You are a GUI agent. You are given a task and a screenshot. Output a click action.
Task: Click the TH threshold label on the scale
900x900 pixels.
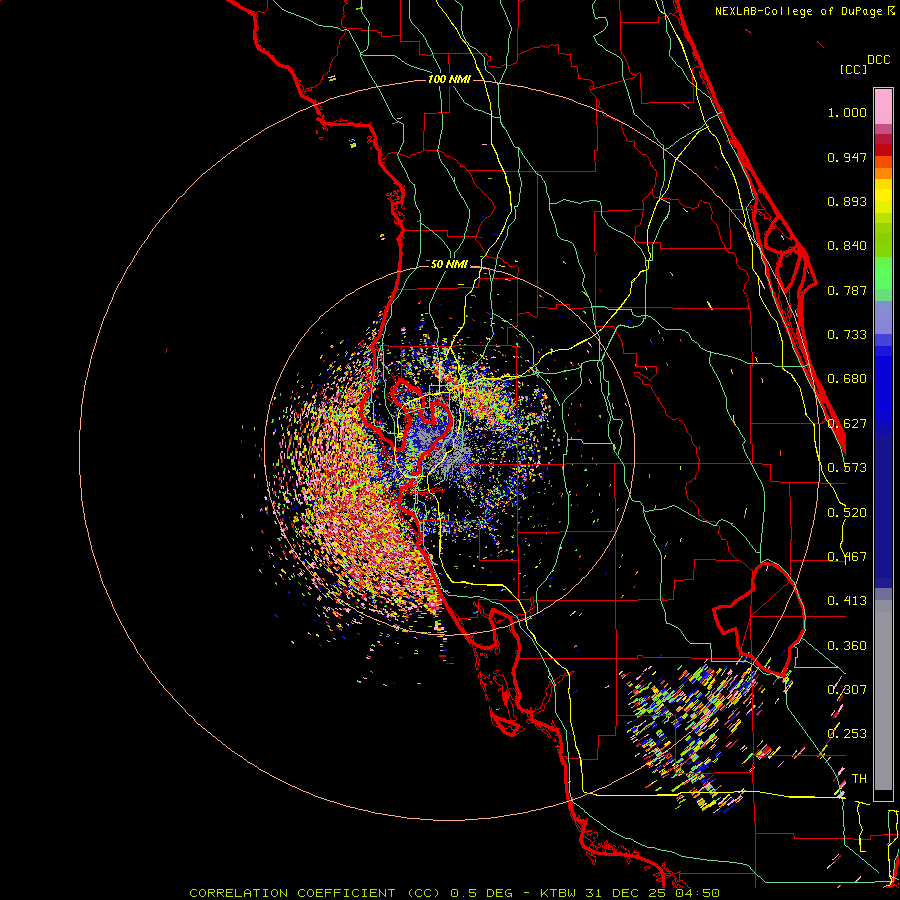click(x=859, y=779)
